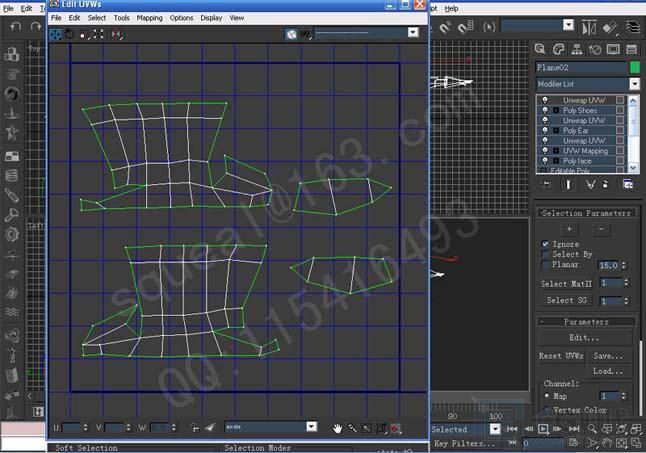
Task: Click the Load... button in Parameters
Action: pyautogui.click(x=609, y=371)
